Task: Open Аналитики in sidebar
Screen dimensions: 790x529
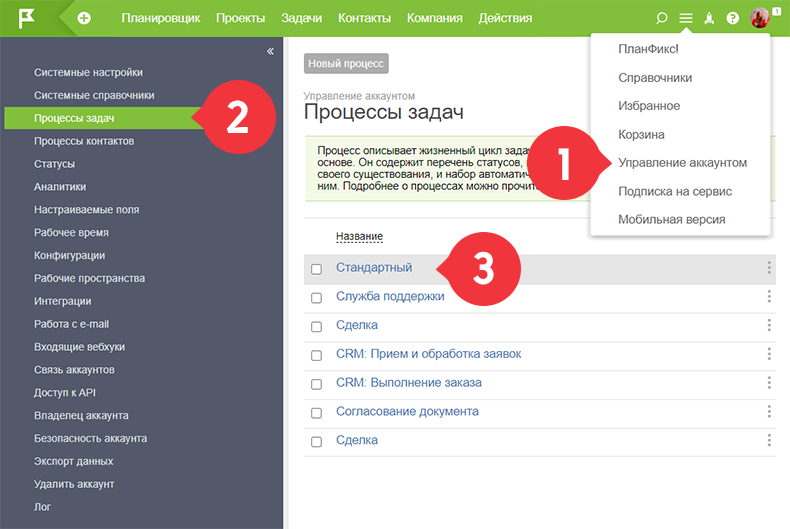Action: (x=60, y=187)
